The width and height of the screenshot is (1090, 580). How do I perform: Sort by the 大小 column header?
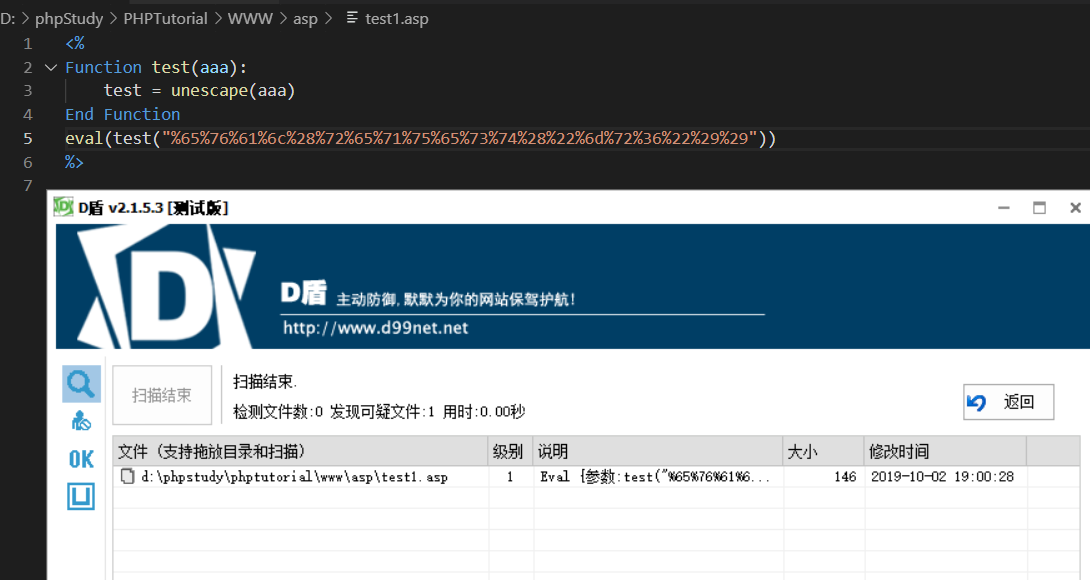point(823,451)
